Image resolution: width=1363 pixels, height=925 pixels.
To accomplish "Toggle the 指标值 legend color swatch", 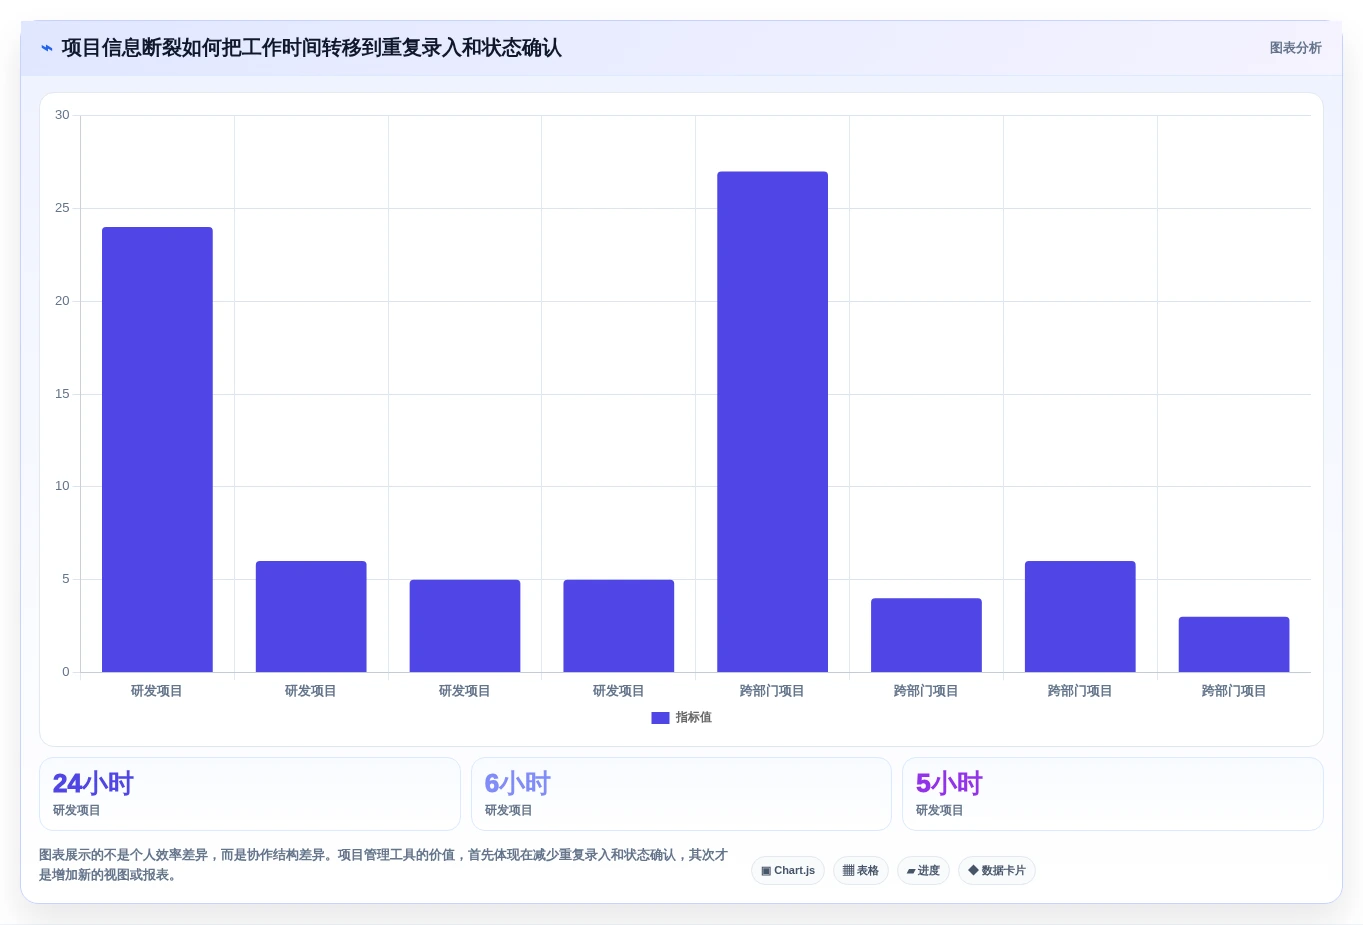I will click(660, 718).
